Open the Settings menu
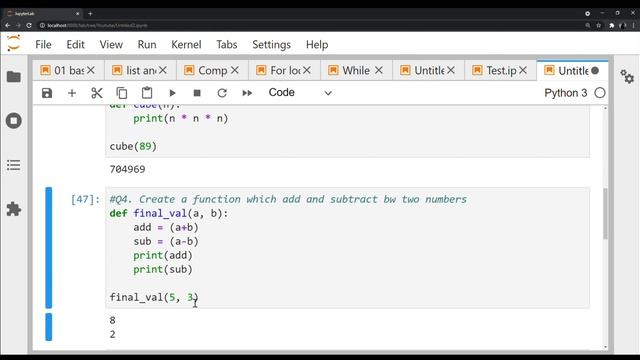The height and width of the screenshot is (360, 640). 271,44
